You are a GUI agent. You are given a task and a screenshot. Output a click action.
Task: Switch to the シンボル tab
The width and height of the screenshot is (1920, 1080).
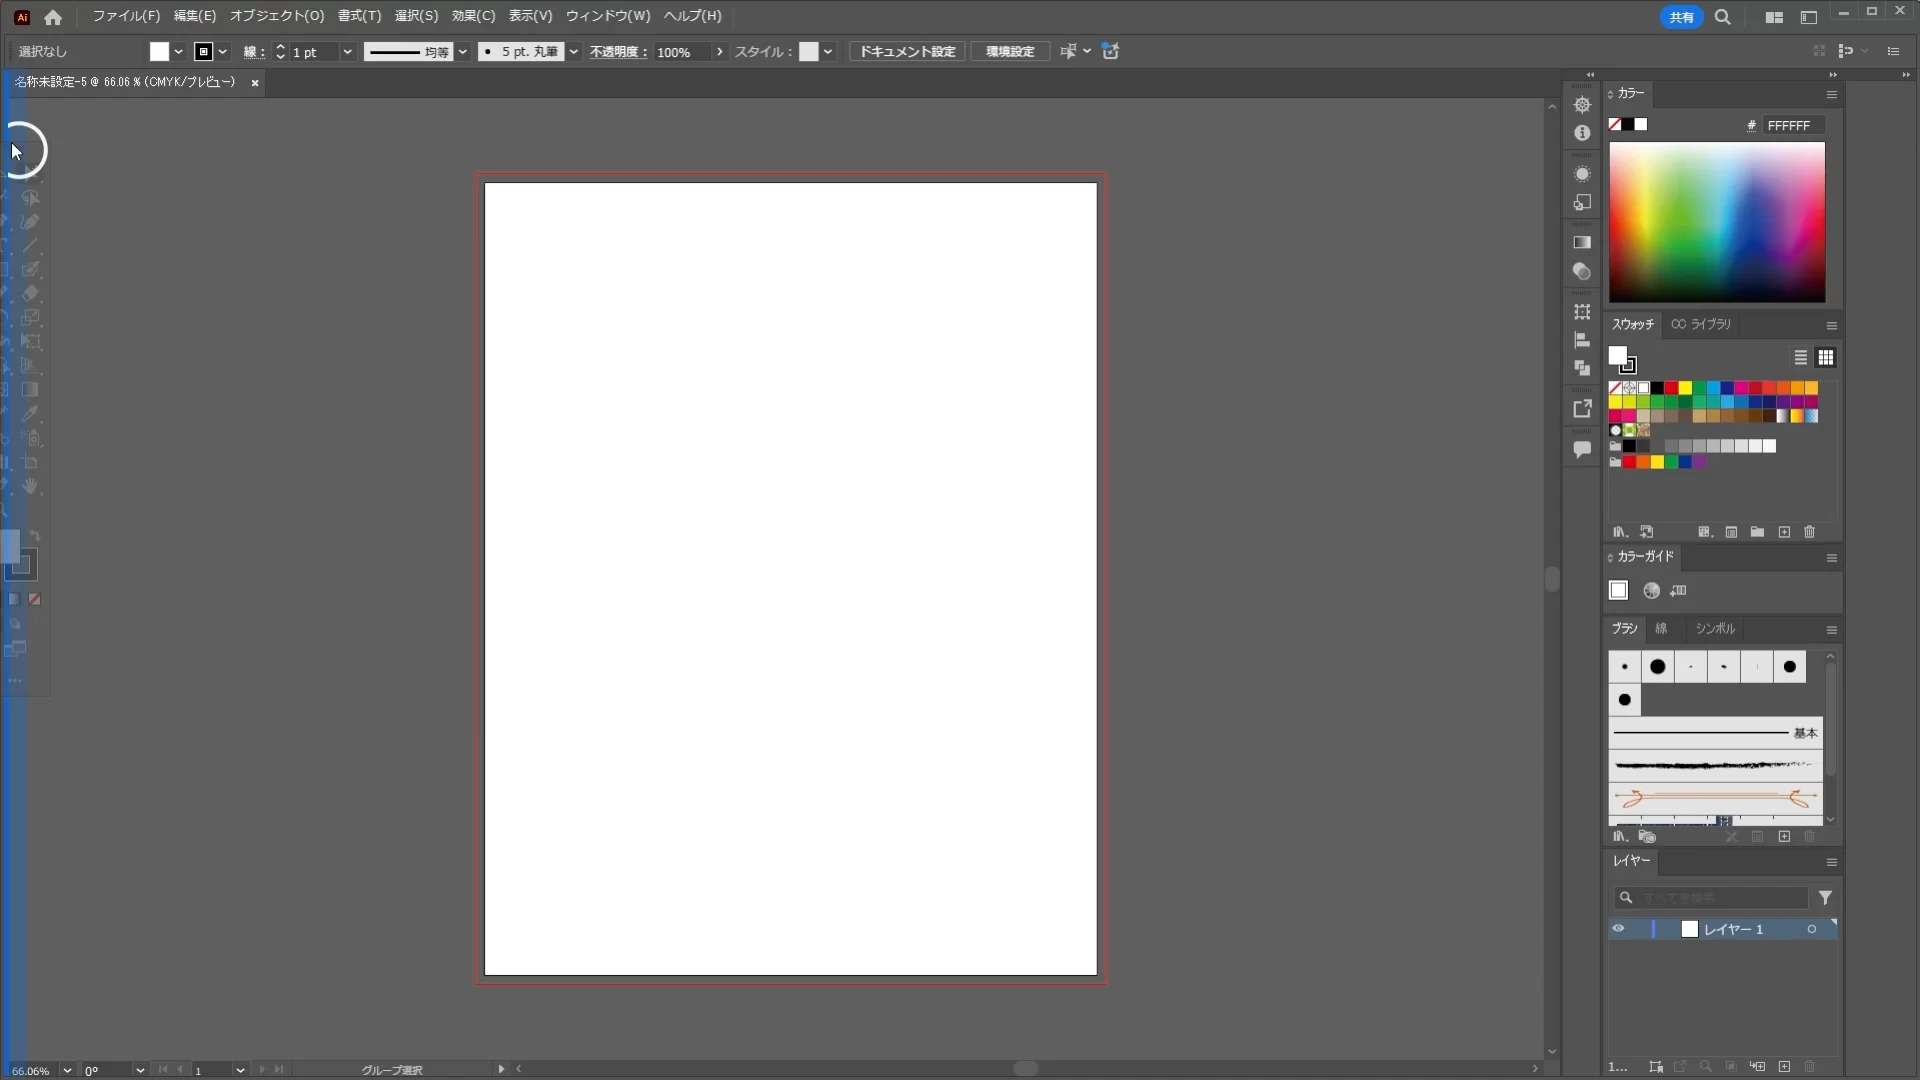1715,629
